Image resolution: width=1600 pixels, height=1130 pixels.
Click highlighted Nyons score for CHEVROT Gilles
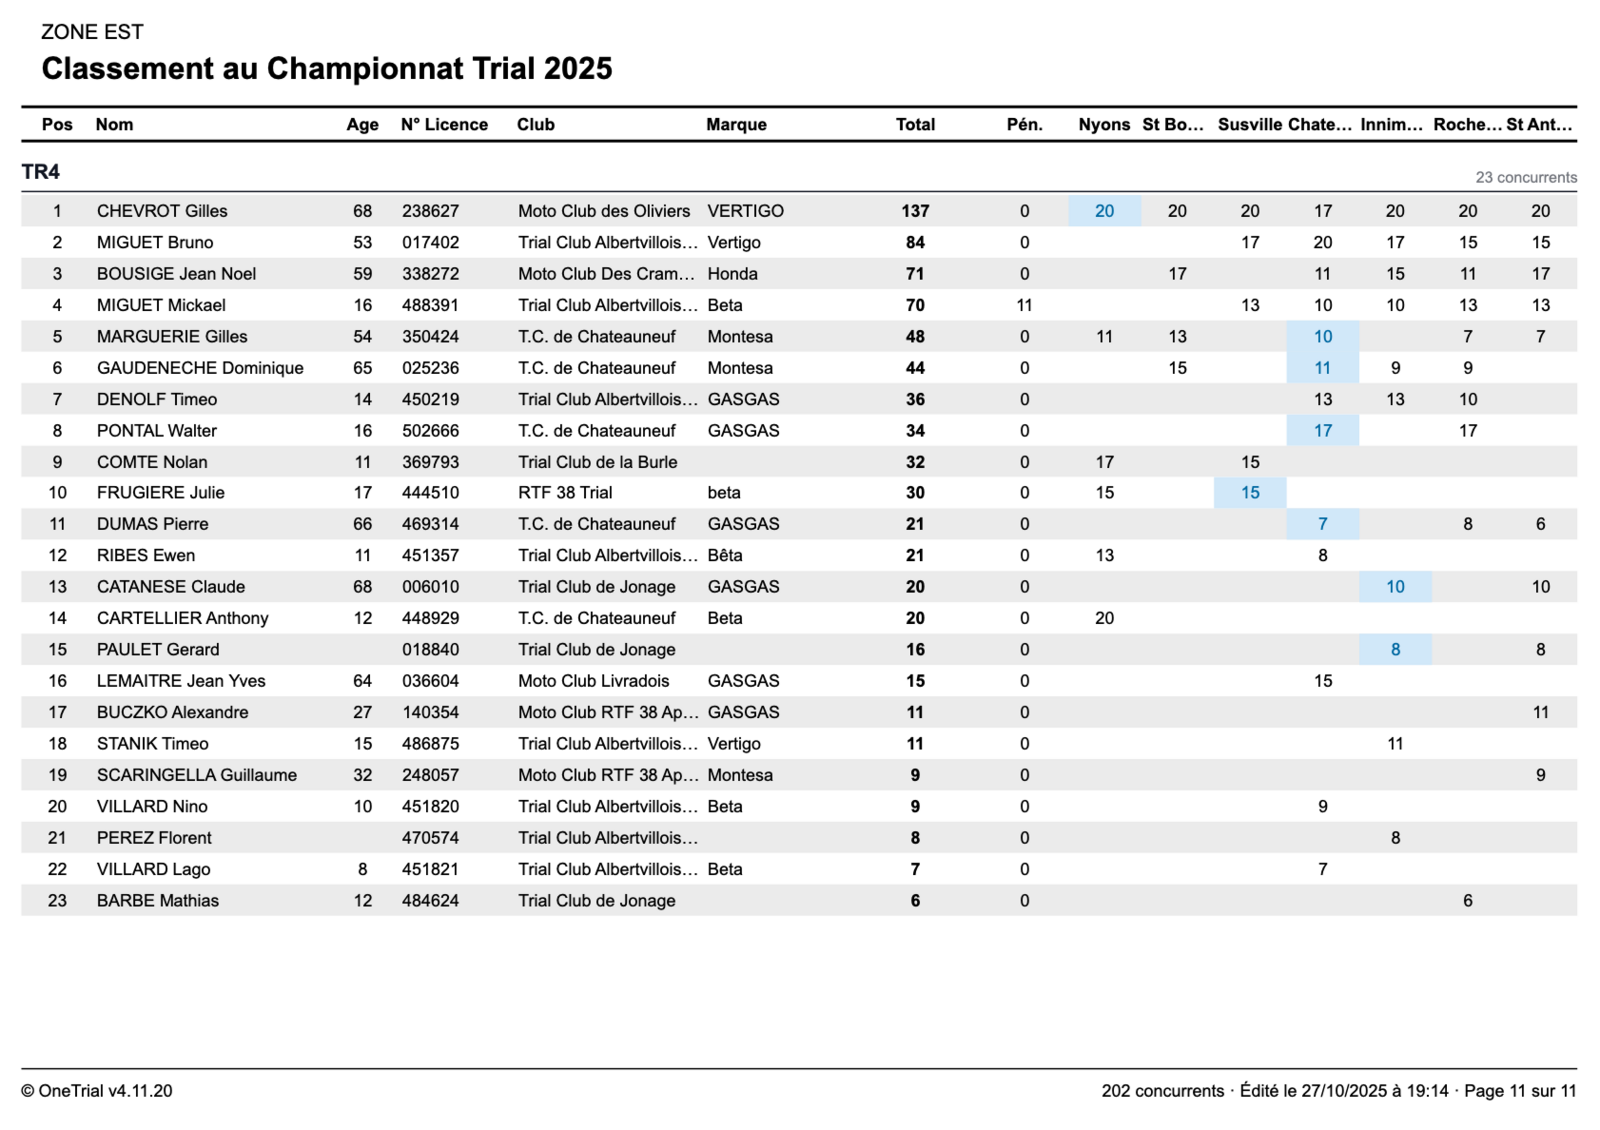1104,211
